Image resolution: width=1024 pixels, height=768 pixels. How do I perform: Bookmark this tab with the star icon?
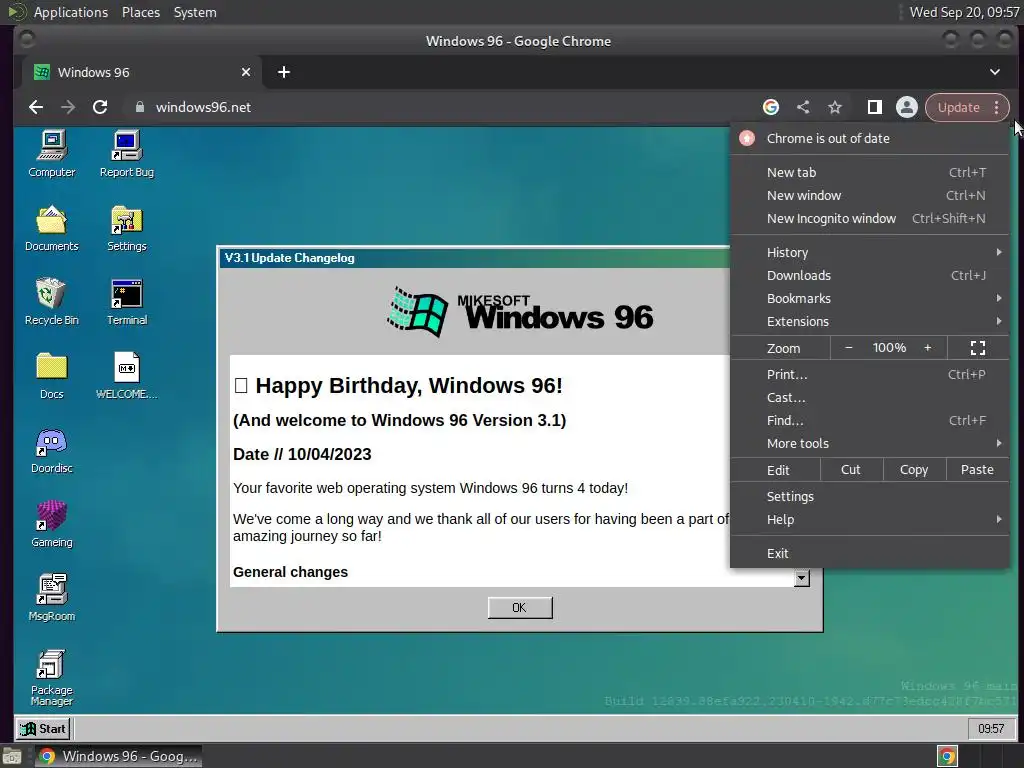tap(835, 107)
